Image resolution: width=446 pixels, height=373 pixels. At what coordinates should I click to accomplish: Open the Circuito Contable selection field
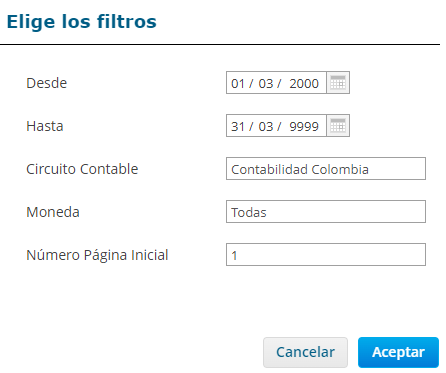click(x=326, y=169)
